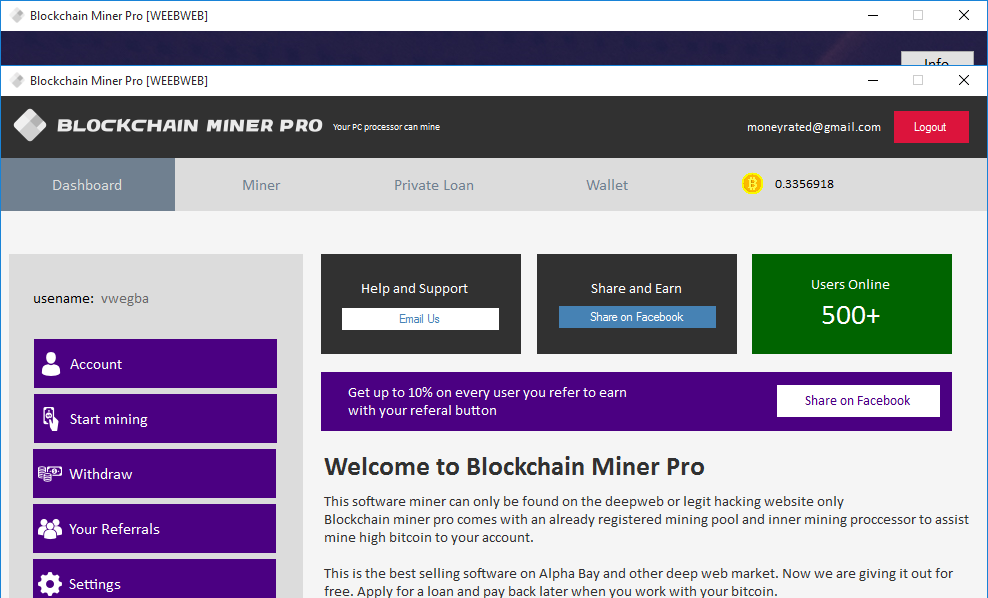Open Settings using the gear icon
The height and width of the screenshot is (598, 988).
coord(51,583)
